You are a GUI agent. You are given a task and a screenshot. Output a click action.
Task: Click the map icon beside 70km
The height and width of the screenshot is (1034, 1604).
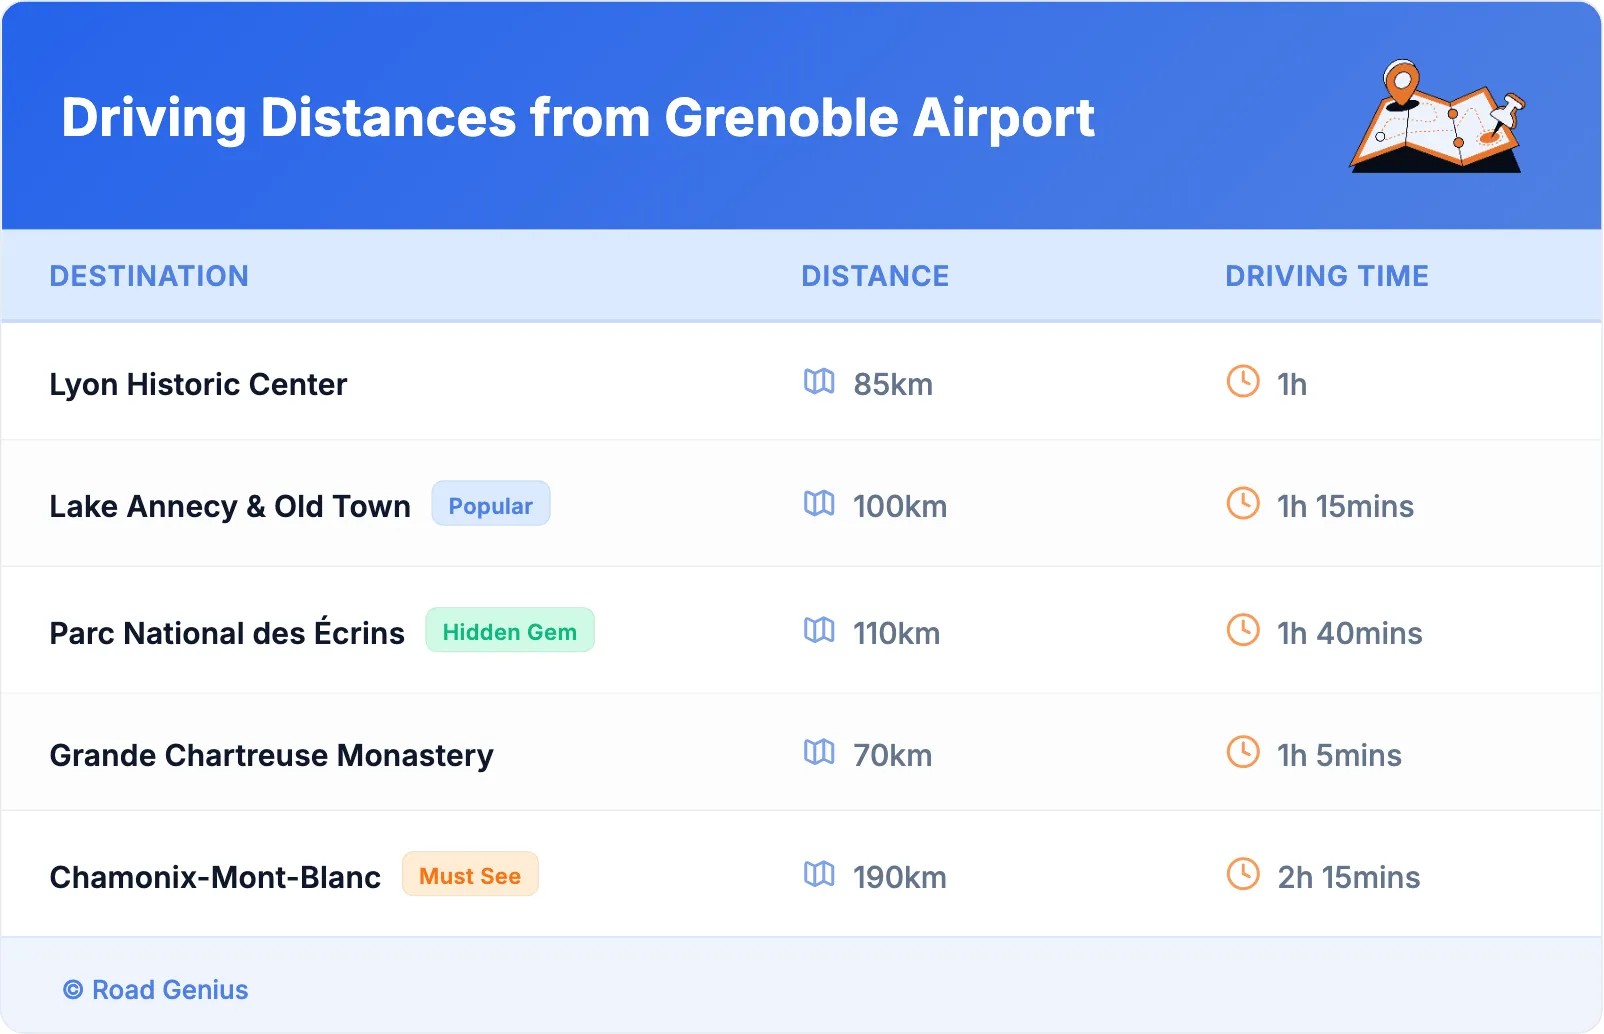[x=819, y=752]
